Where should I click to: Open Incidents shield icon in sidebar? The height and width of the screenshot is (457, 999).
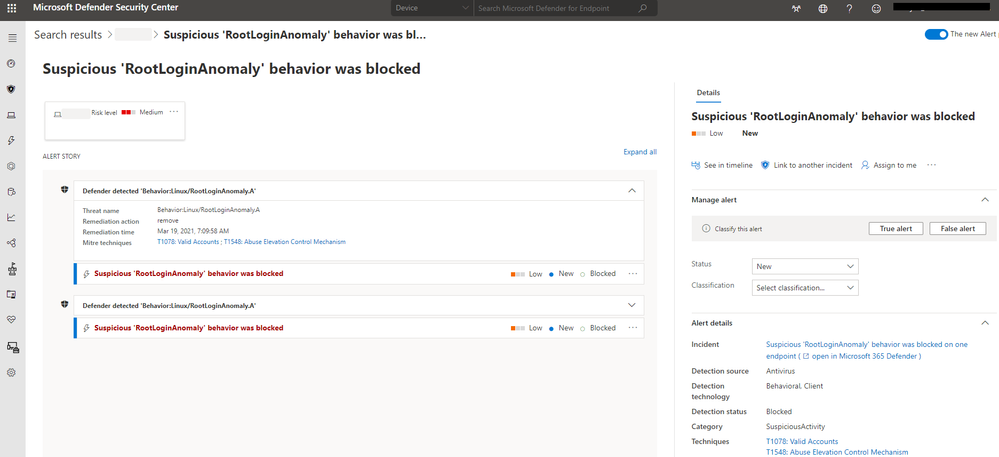11,89
